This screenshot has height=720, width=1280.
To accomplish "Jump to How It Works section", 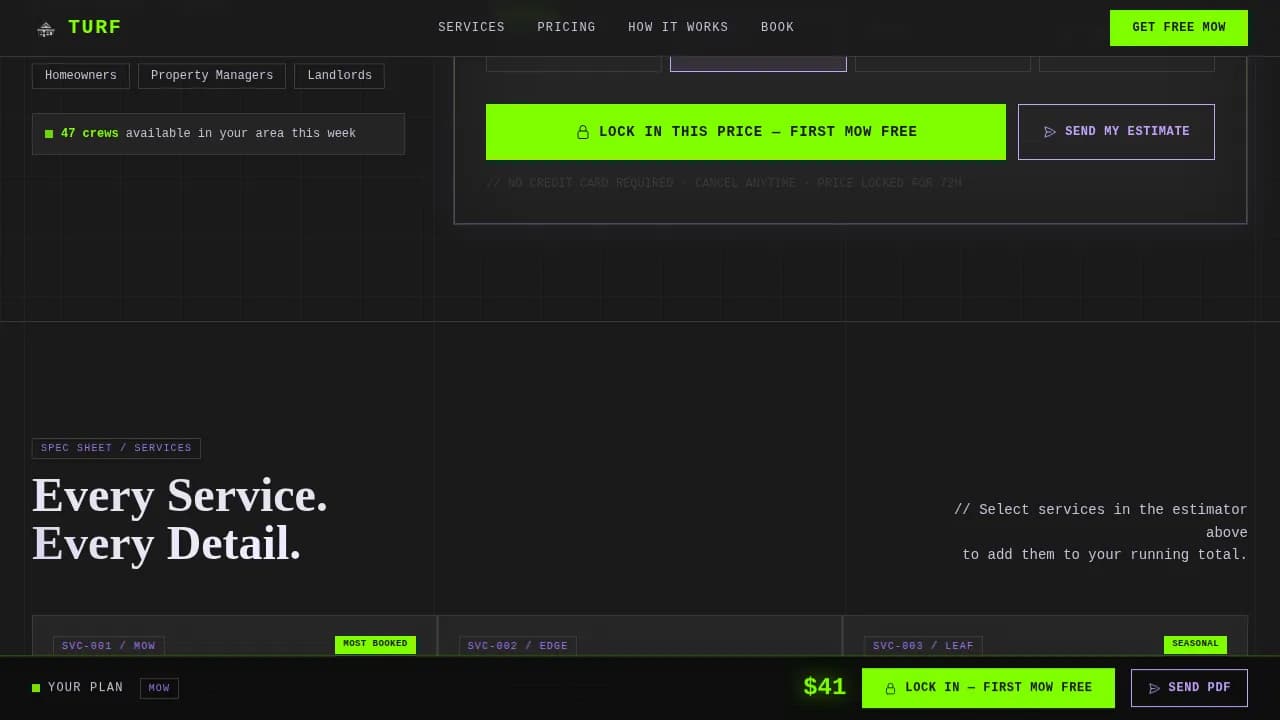I will click(678, 28).
